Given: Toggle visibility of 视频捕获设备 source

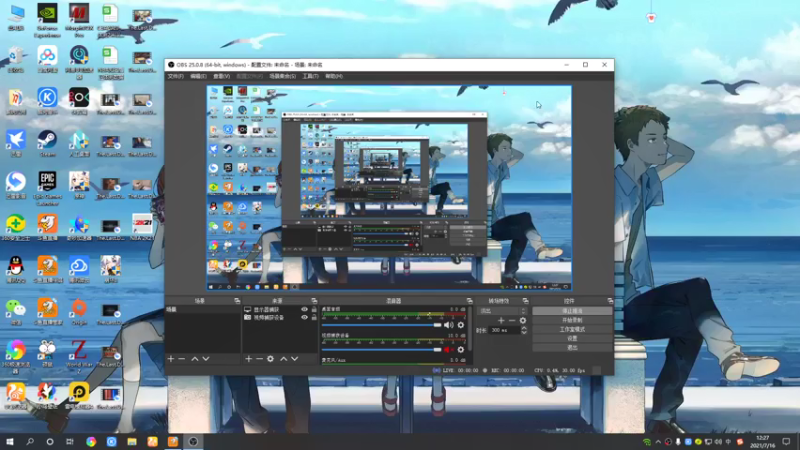Looking at the screenshot, I should 304,317.
